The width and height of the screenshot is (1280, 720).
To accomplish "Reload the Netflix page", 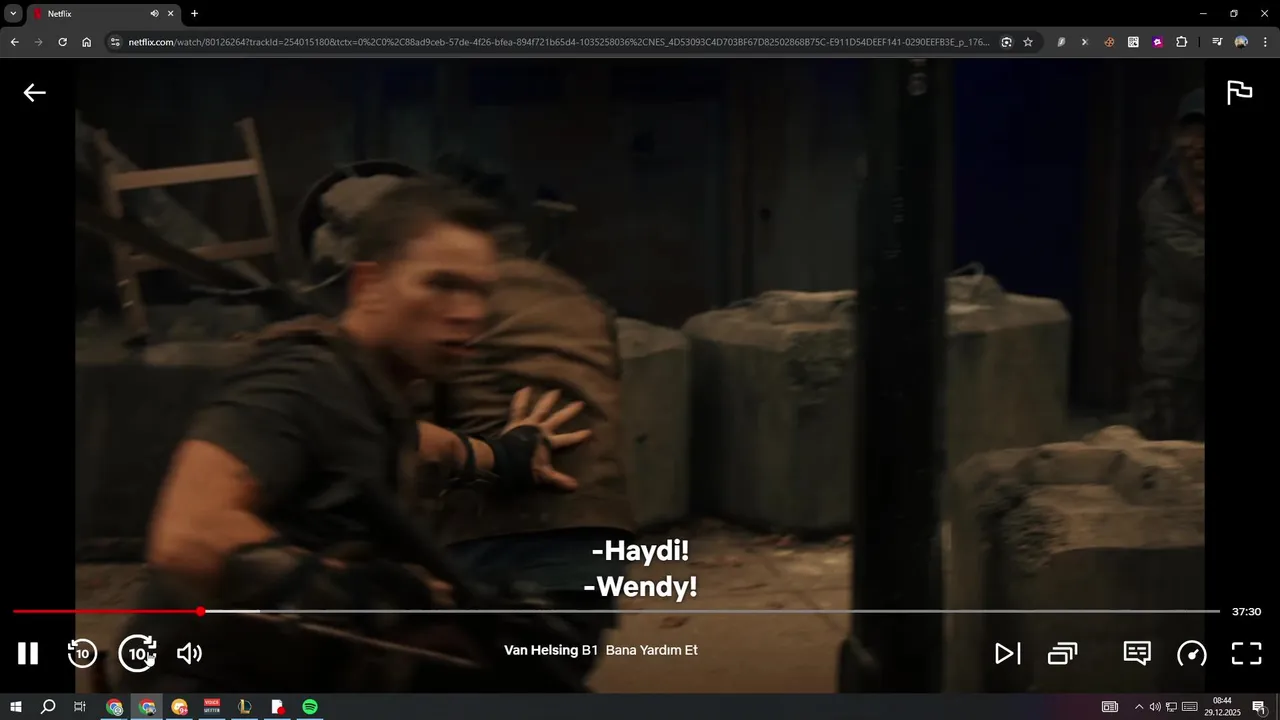I will click(x=62, y=42).
